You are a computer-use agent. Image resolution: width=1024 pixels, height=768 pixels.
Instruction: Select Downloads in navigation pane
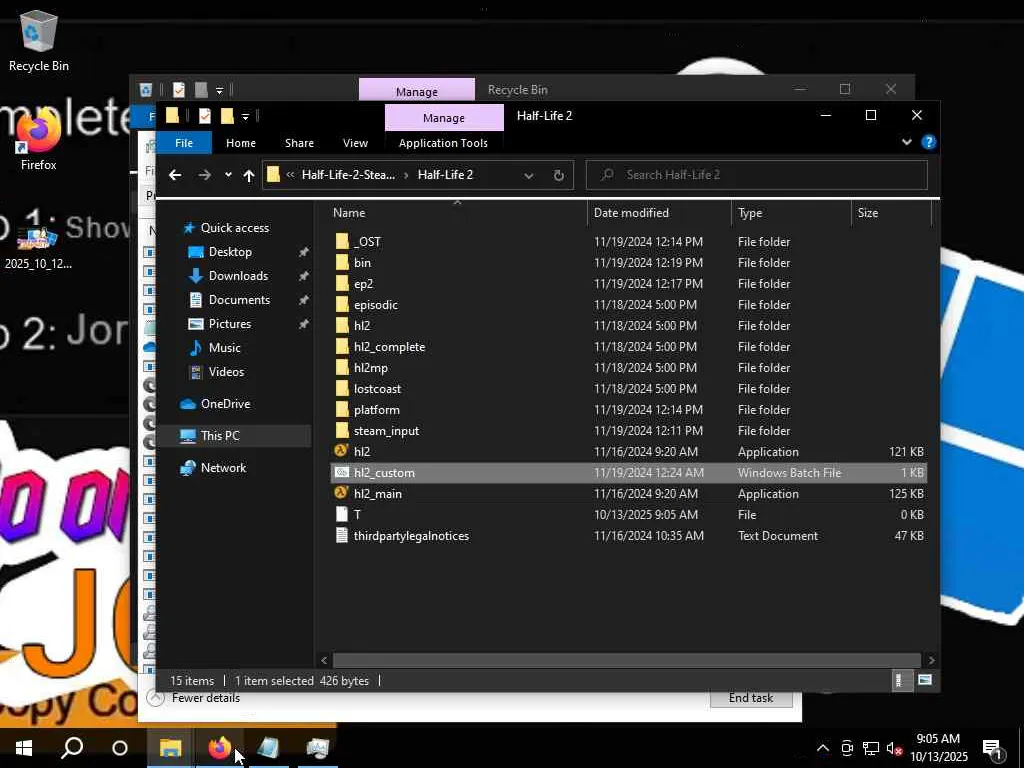pyautogui.click(x=238, y=276)
